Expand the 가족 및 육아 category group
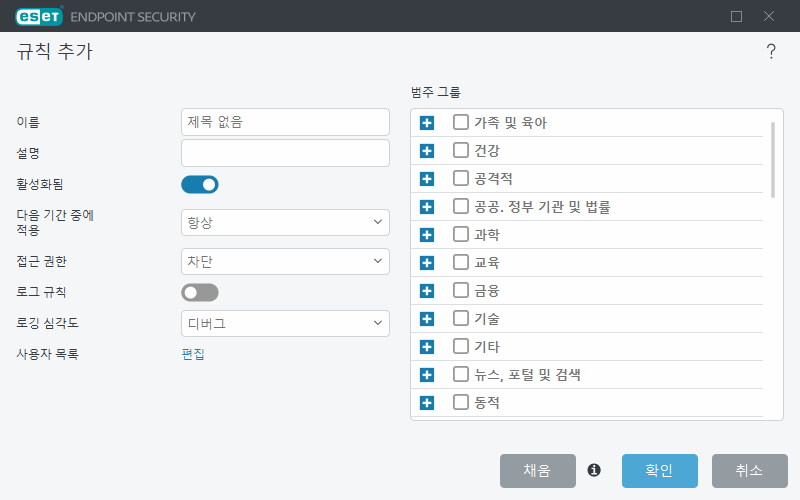 (x=427, y=123)
